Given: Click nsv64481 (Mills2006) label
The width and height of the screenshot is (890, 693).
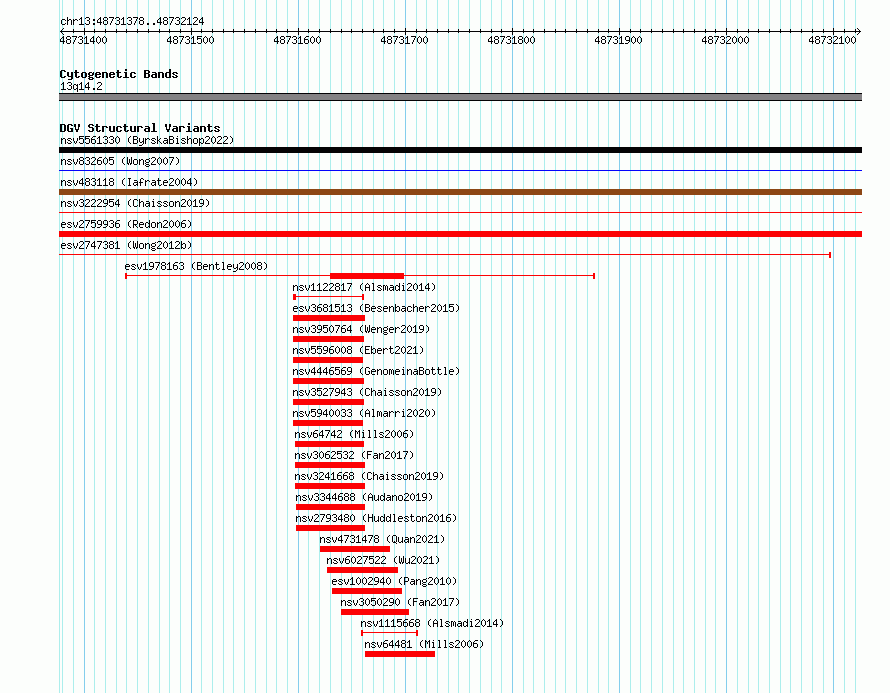Looking at the screenshot, I should tap(424, 644).
